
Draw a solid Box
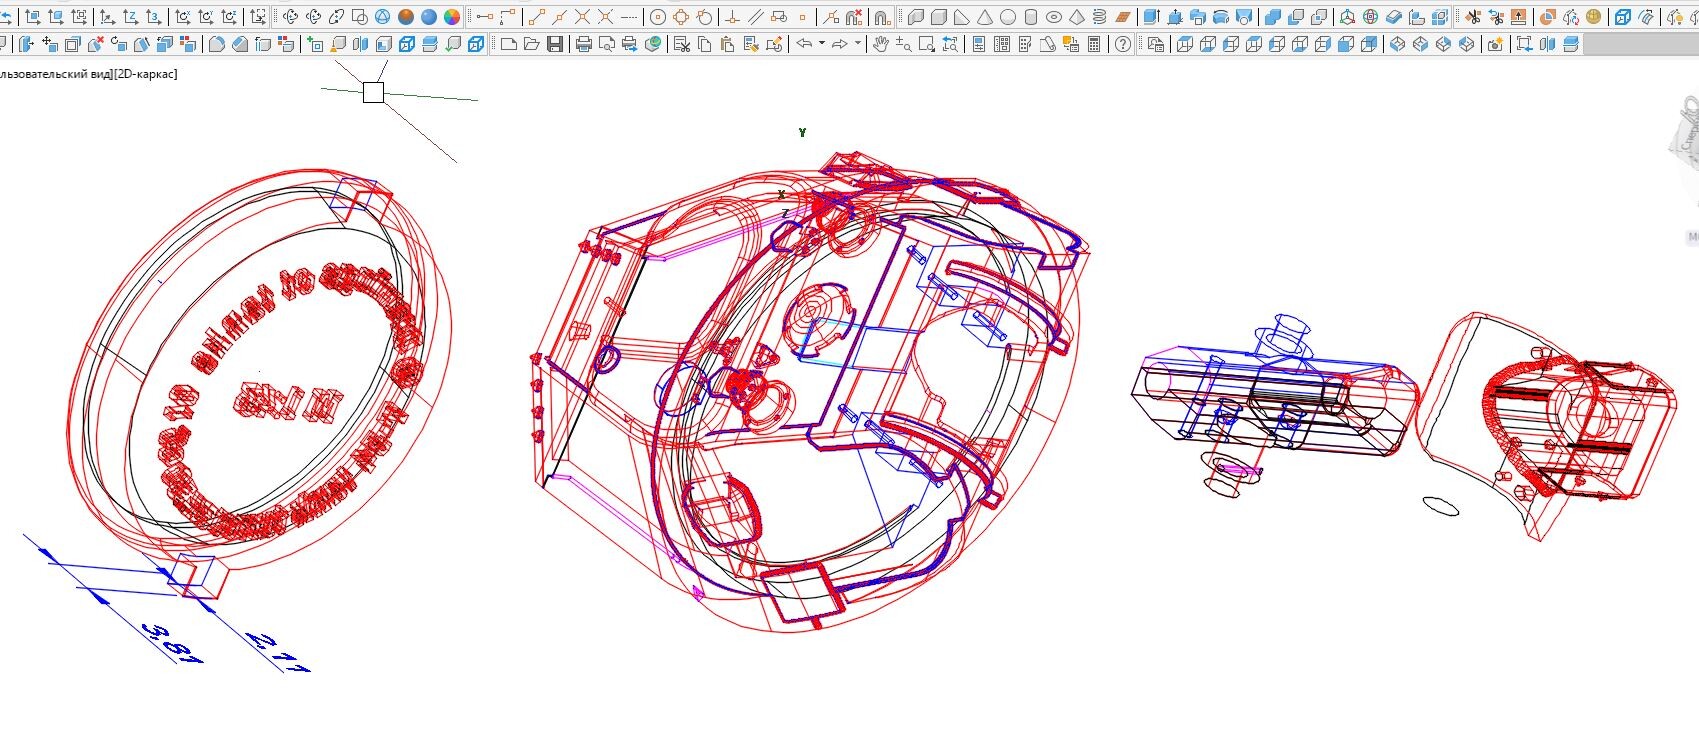[938, 17]
